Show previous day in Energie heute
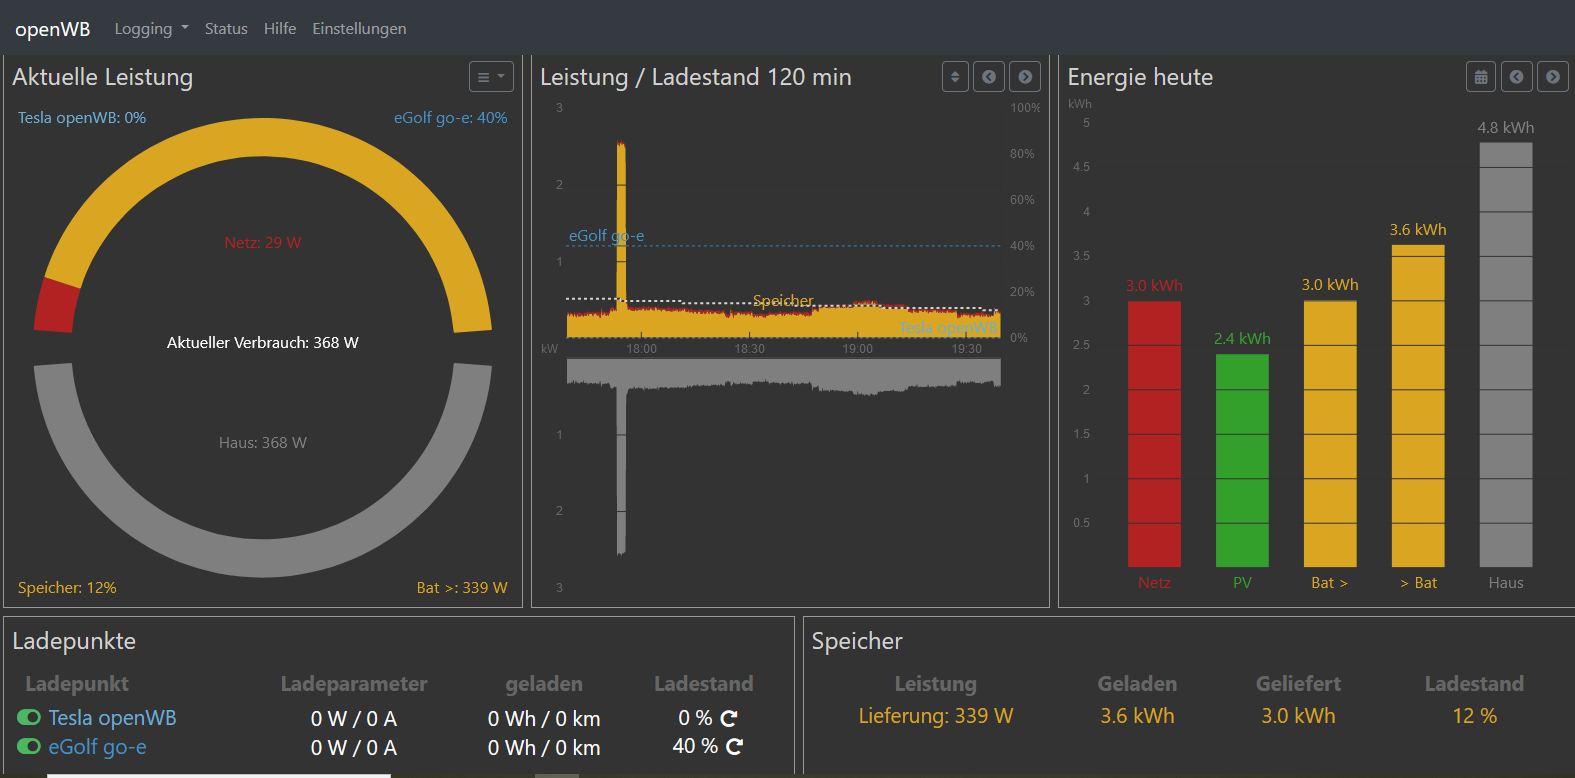The image size is (1575, 778). click(x=1517, y=77)
